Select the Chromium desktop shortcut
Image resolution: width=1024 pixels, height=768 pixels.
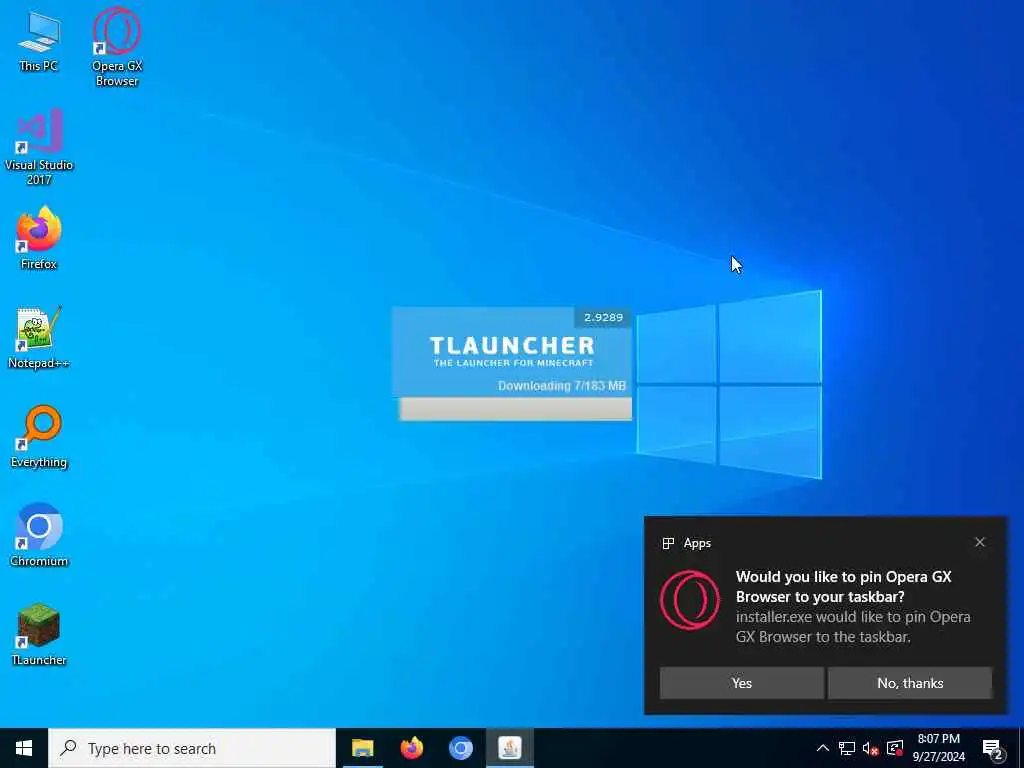pyautogui.click(x=39, y=535)
